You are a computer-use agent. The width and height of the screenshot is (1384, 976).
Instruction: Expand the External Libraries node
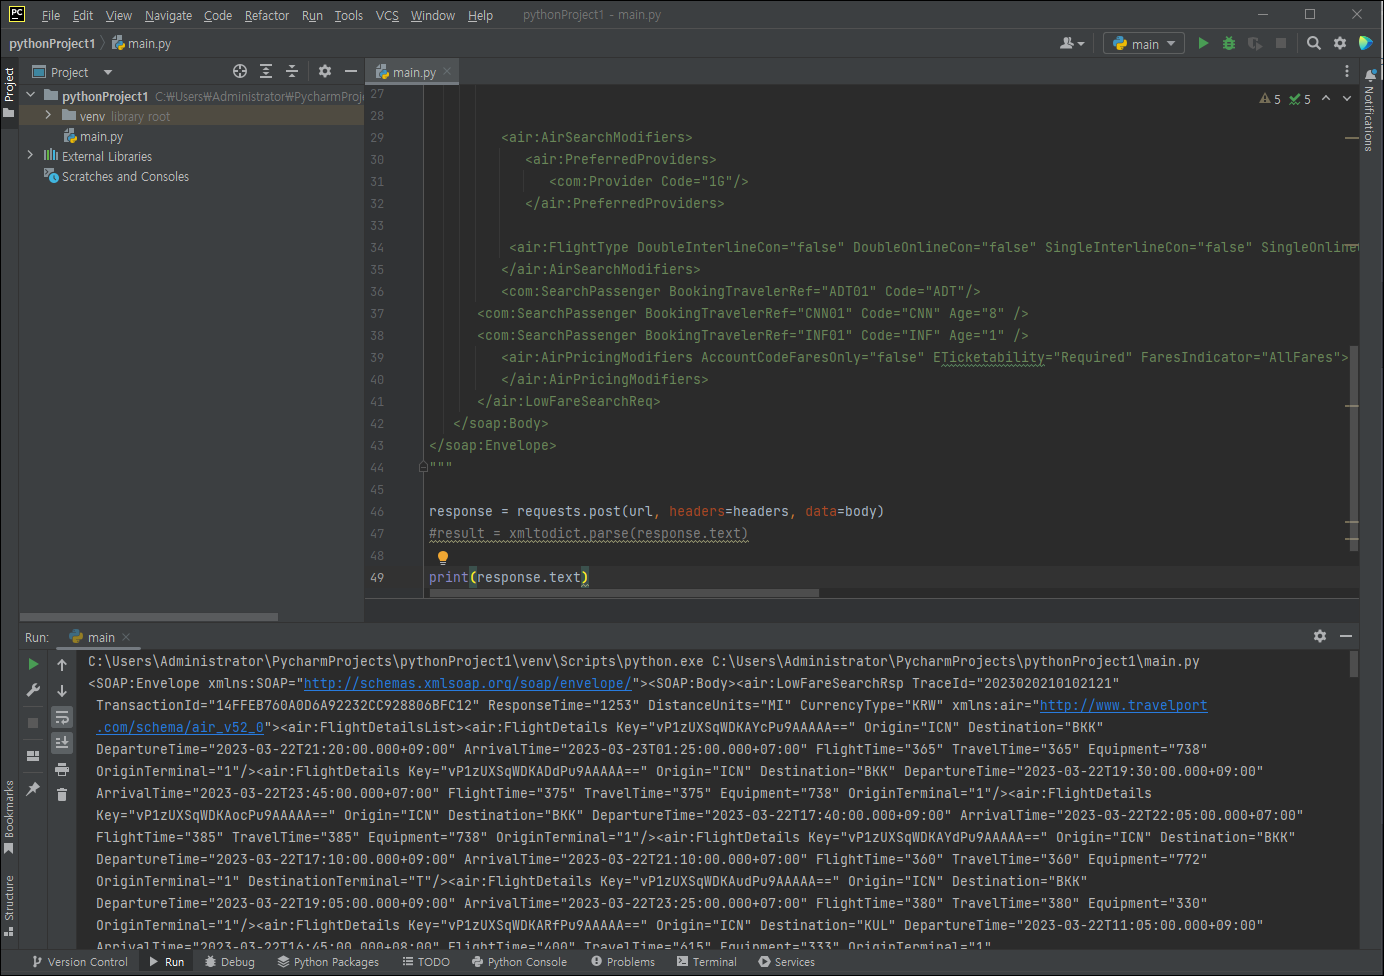tap(30, 156)
